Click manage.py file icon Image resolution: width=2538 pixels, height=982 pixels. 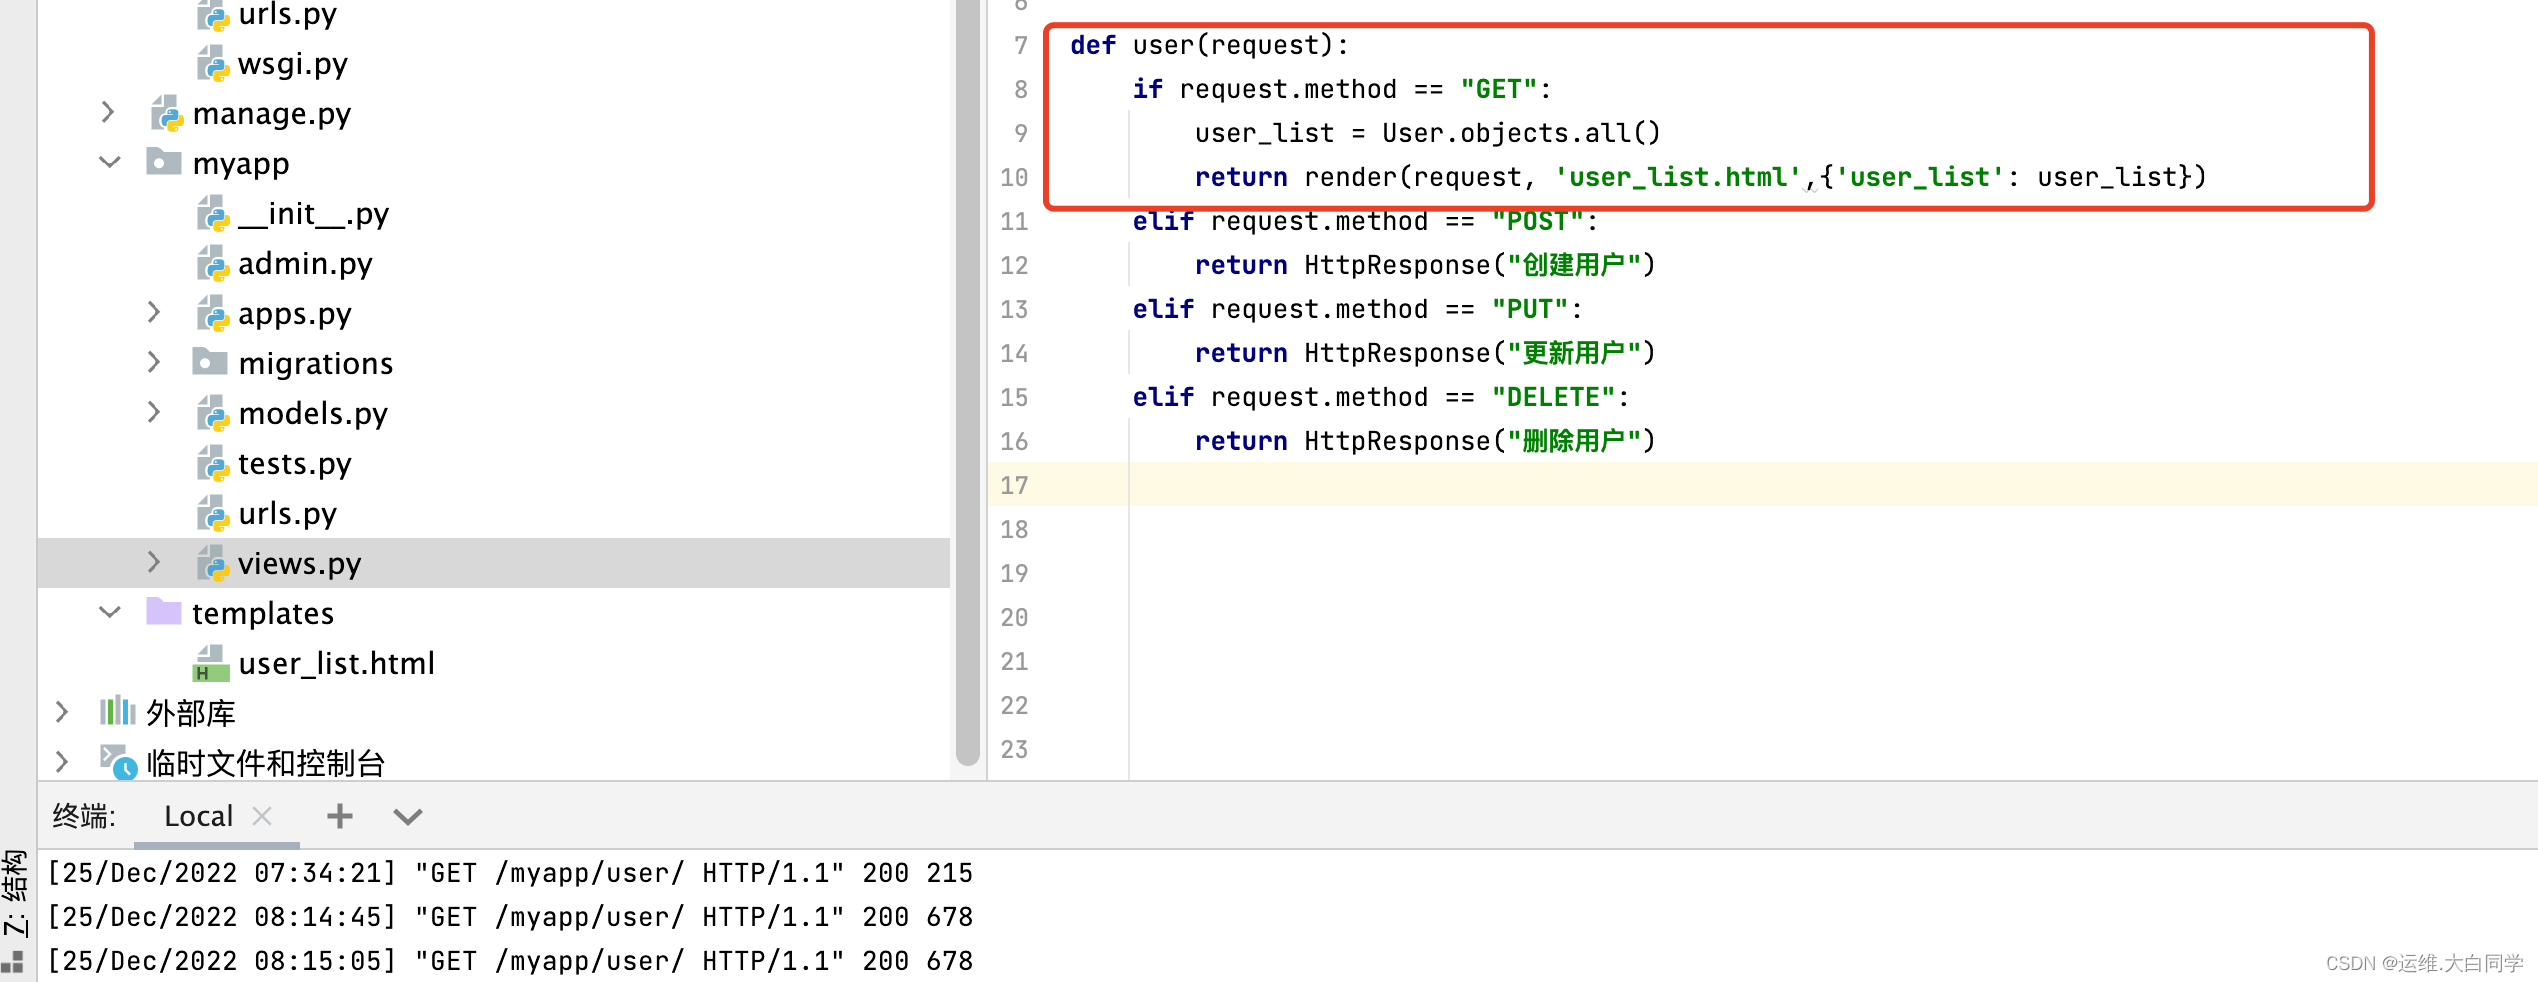click(167, 114)
